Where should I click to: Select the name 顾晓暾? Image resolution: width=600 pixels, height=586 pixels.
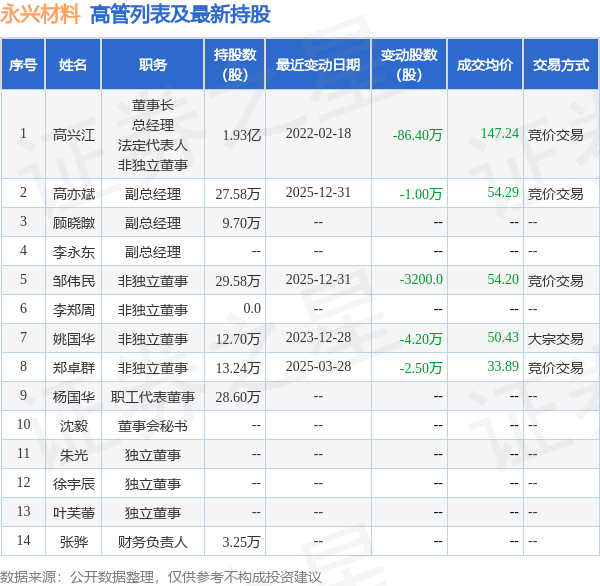pyautogui.click(x=73, y=223)
